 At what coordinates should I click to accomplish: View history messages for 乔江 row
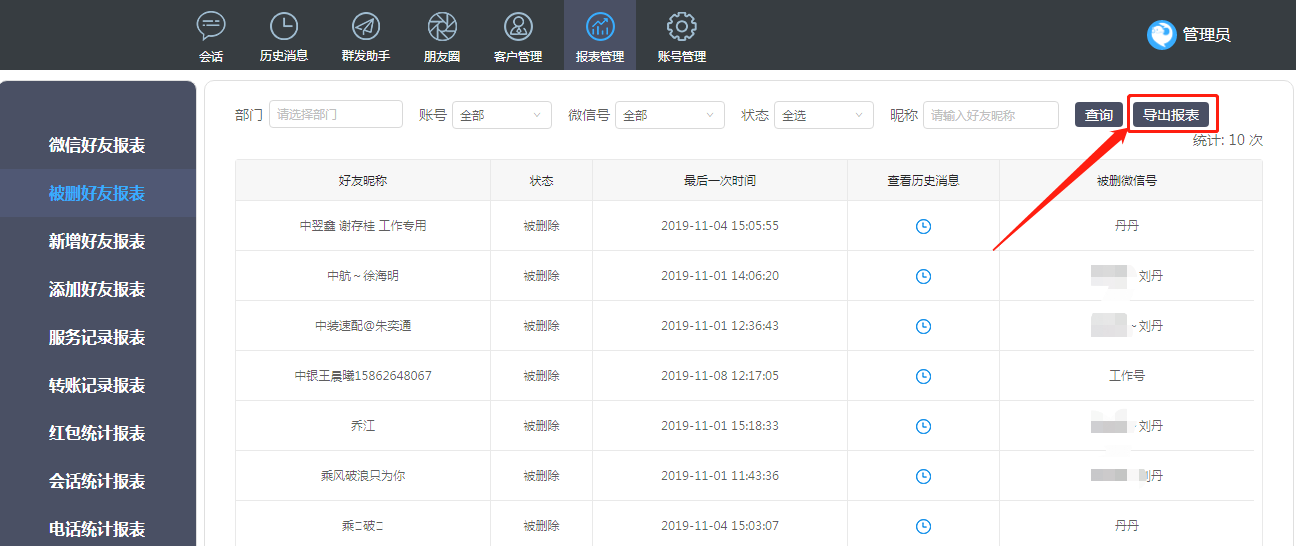click(923, 426)
